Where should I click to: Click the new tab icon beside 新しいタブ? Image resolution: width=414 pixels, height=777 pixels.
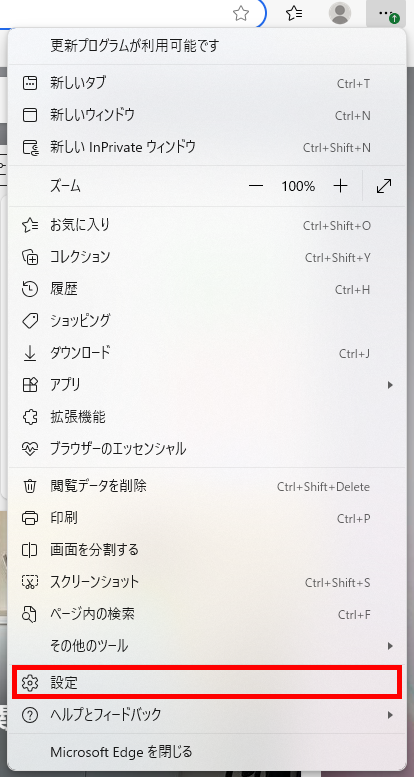click(x=30, y=83)
